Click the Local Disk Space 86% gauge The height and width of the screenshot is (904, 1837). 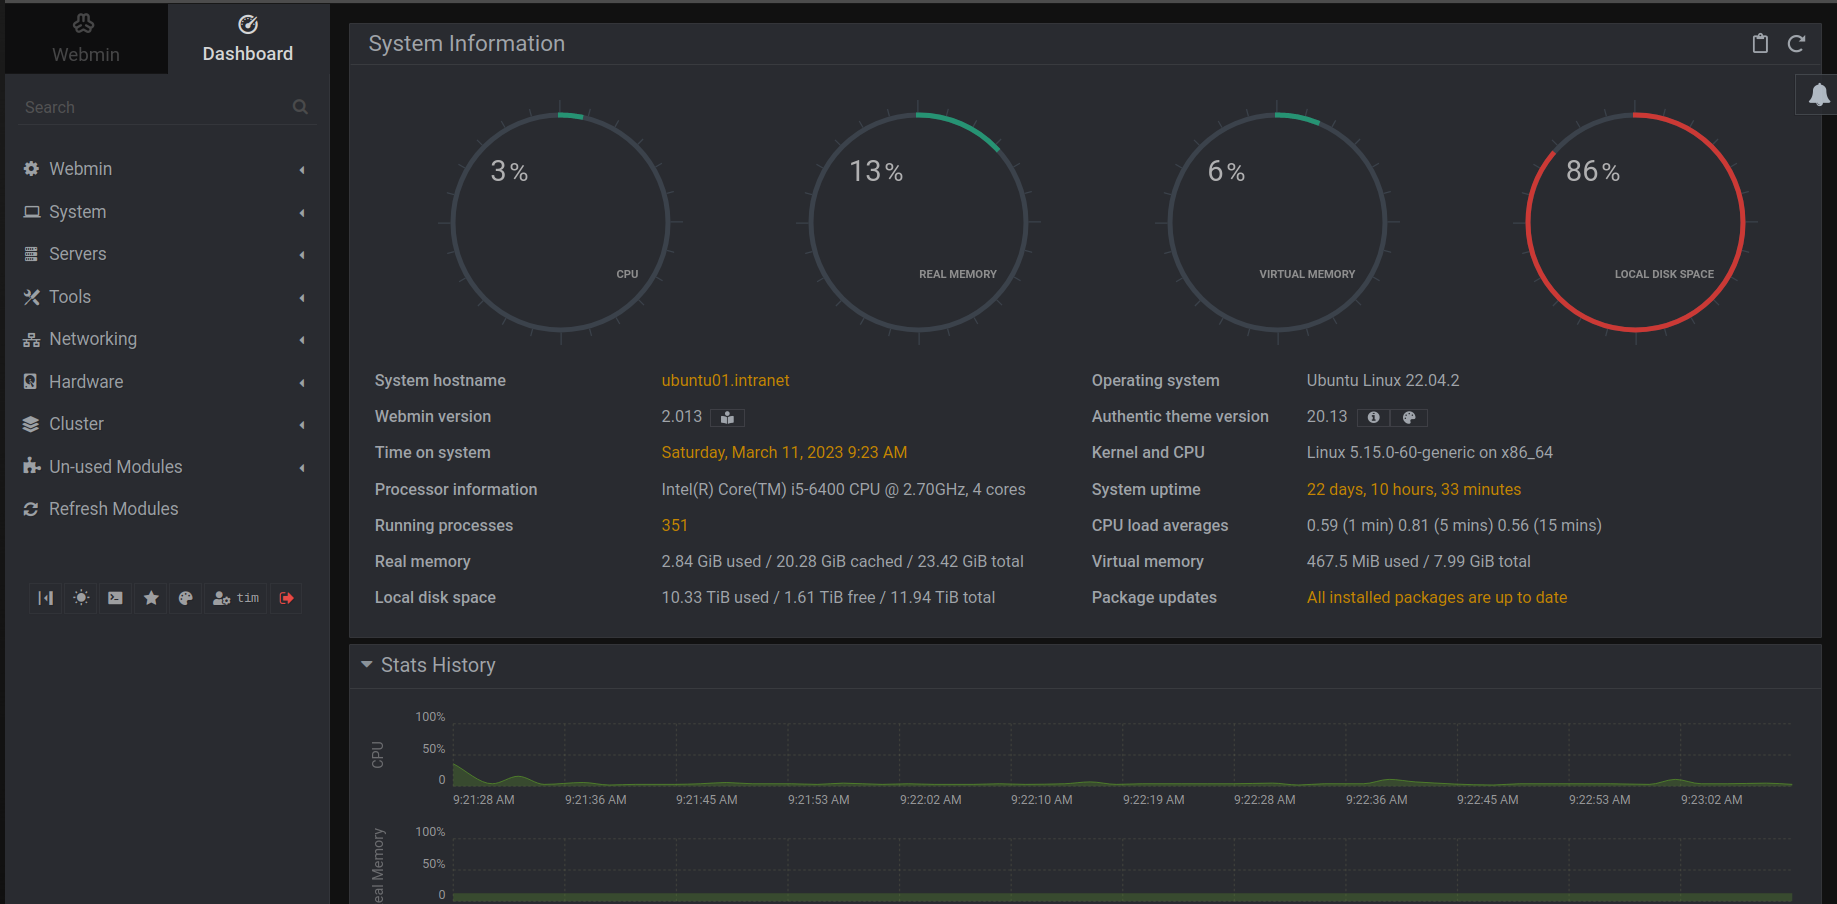[x=1635, y=222]
